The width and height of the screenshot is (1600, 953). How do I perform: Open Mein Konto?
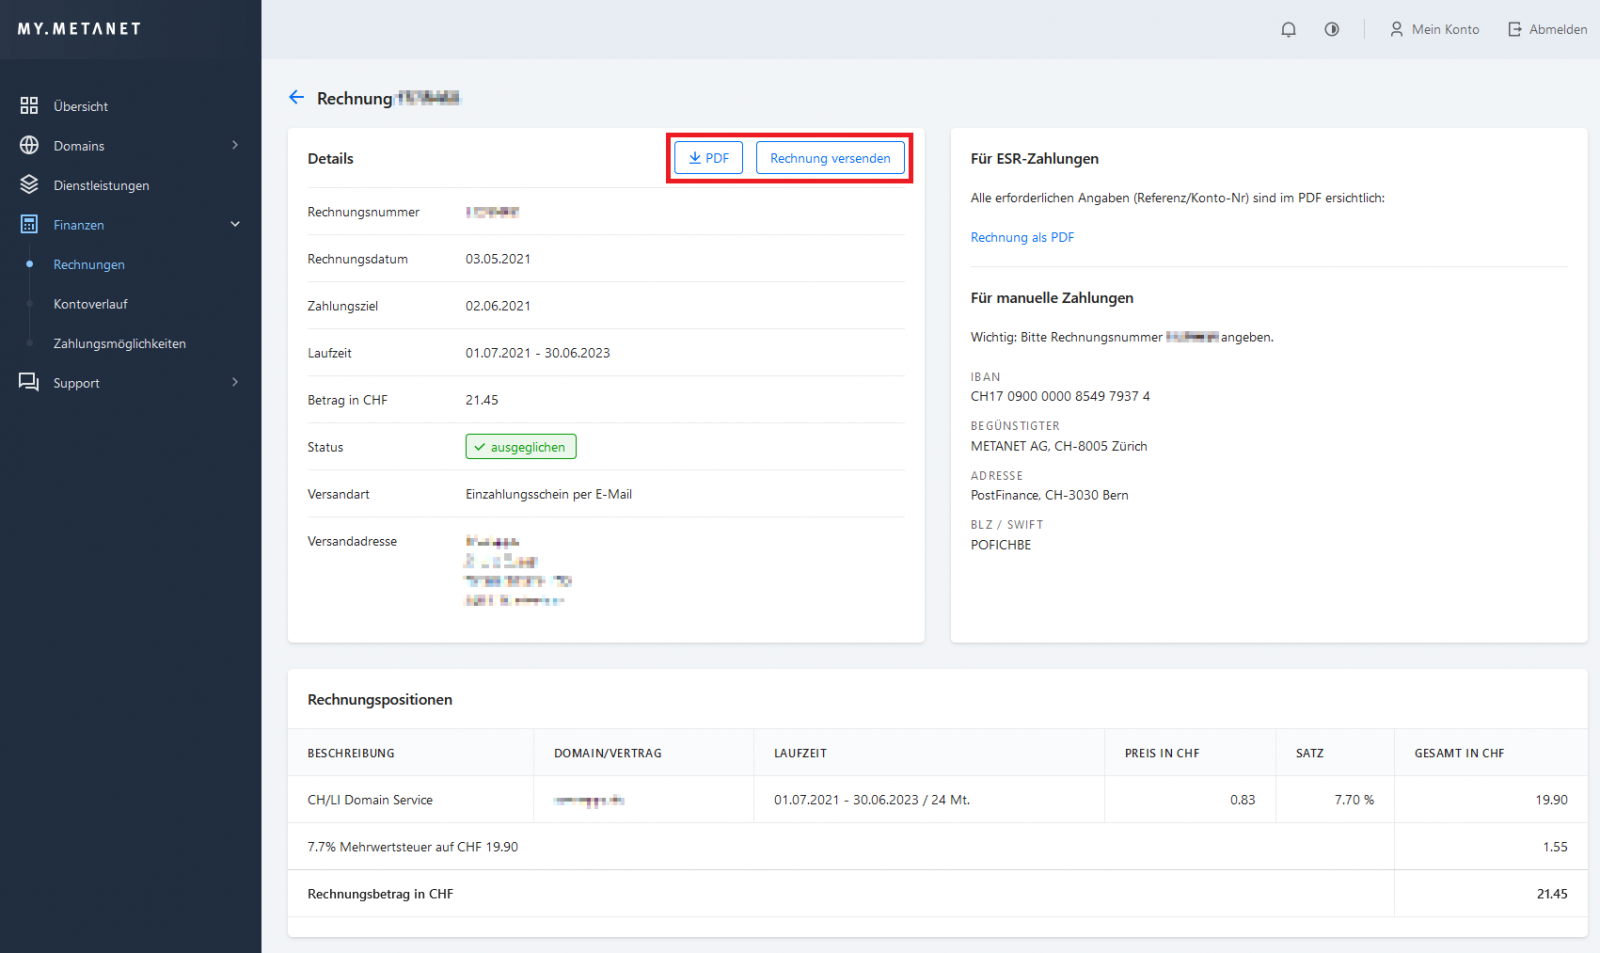click(1434, 30)
